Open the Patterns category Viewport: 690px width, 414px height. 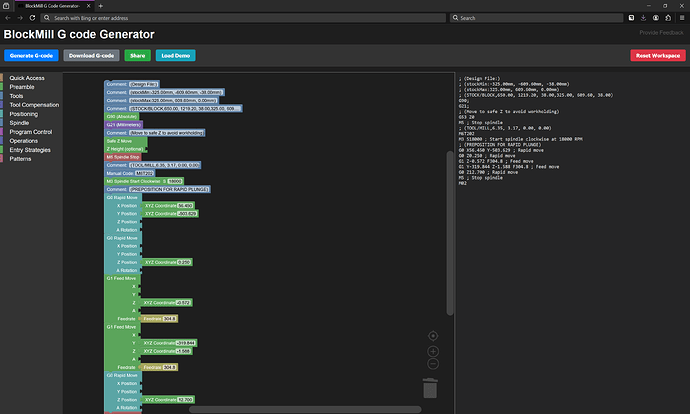tap(20, 159)
